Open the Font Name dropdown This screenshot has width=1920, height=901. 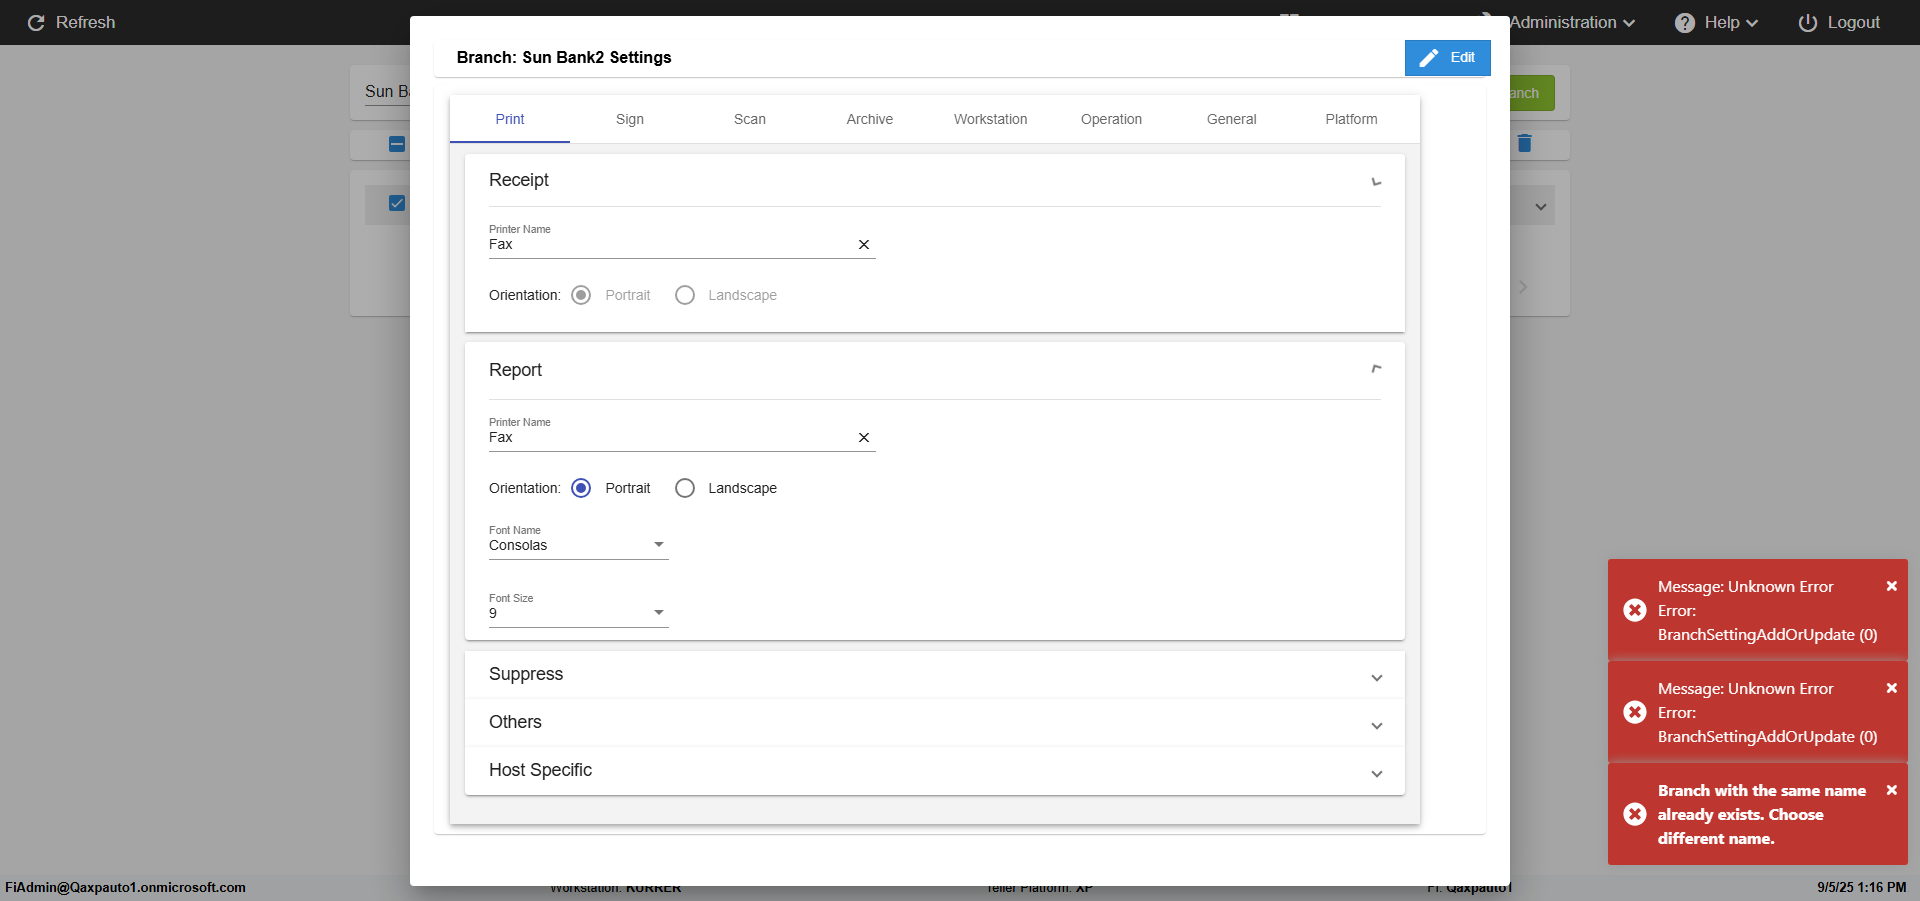coord(658,545)
